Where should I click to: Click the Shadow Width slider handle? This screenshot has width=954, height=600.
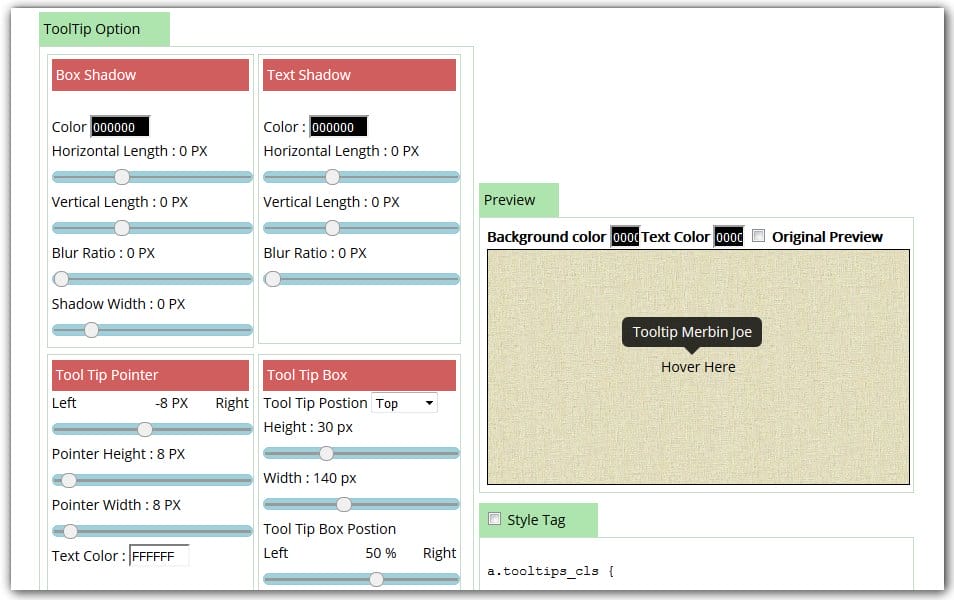tap(91, 329)
